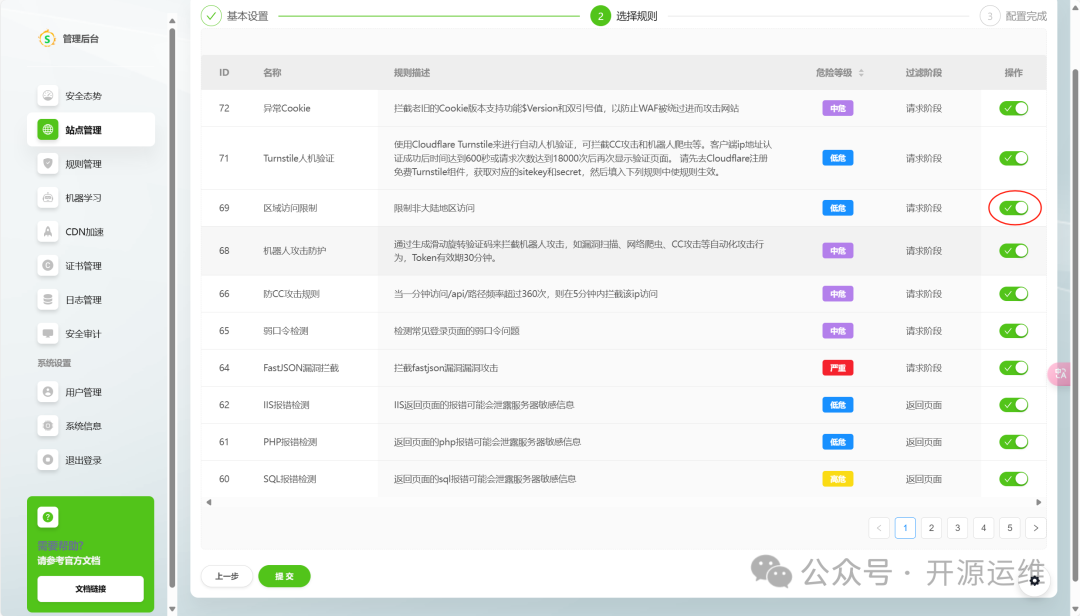Screen dimensions: 1080x616
Task: Click the 文档链接 documentation button
Action: pos(90,589)
